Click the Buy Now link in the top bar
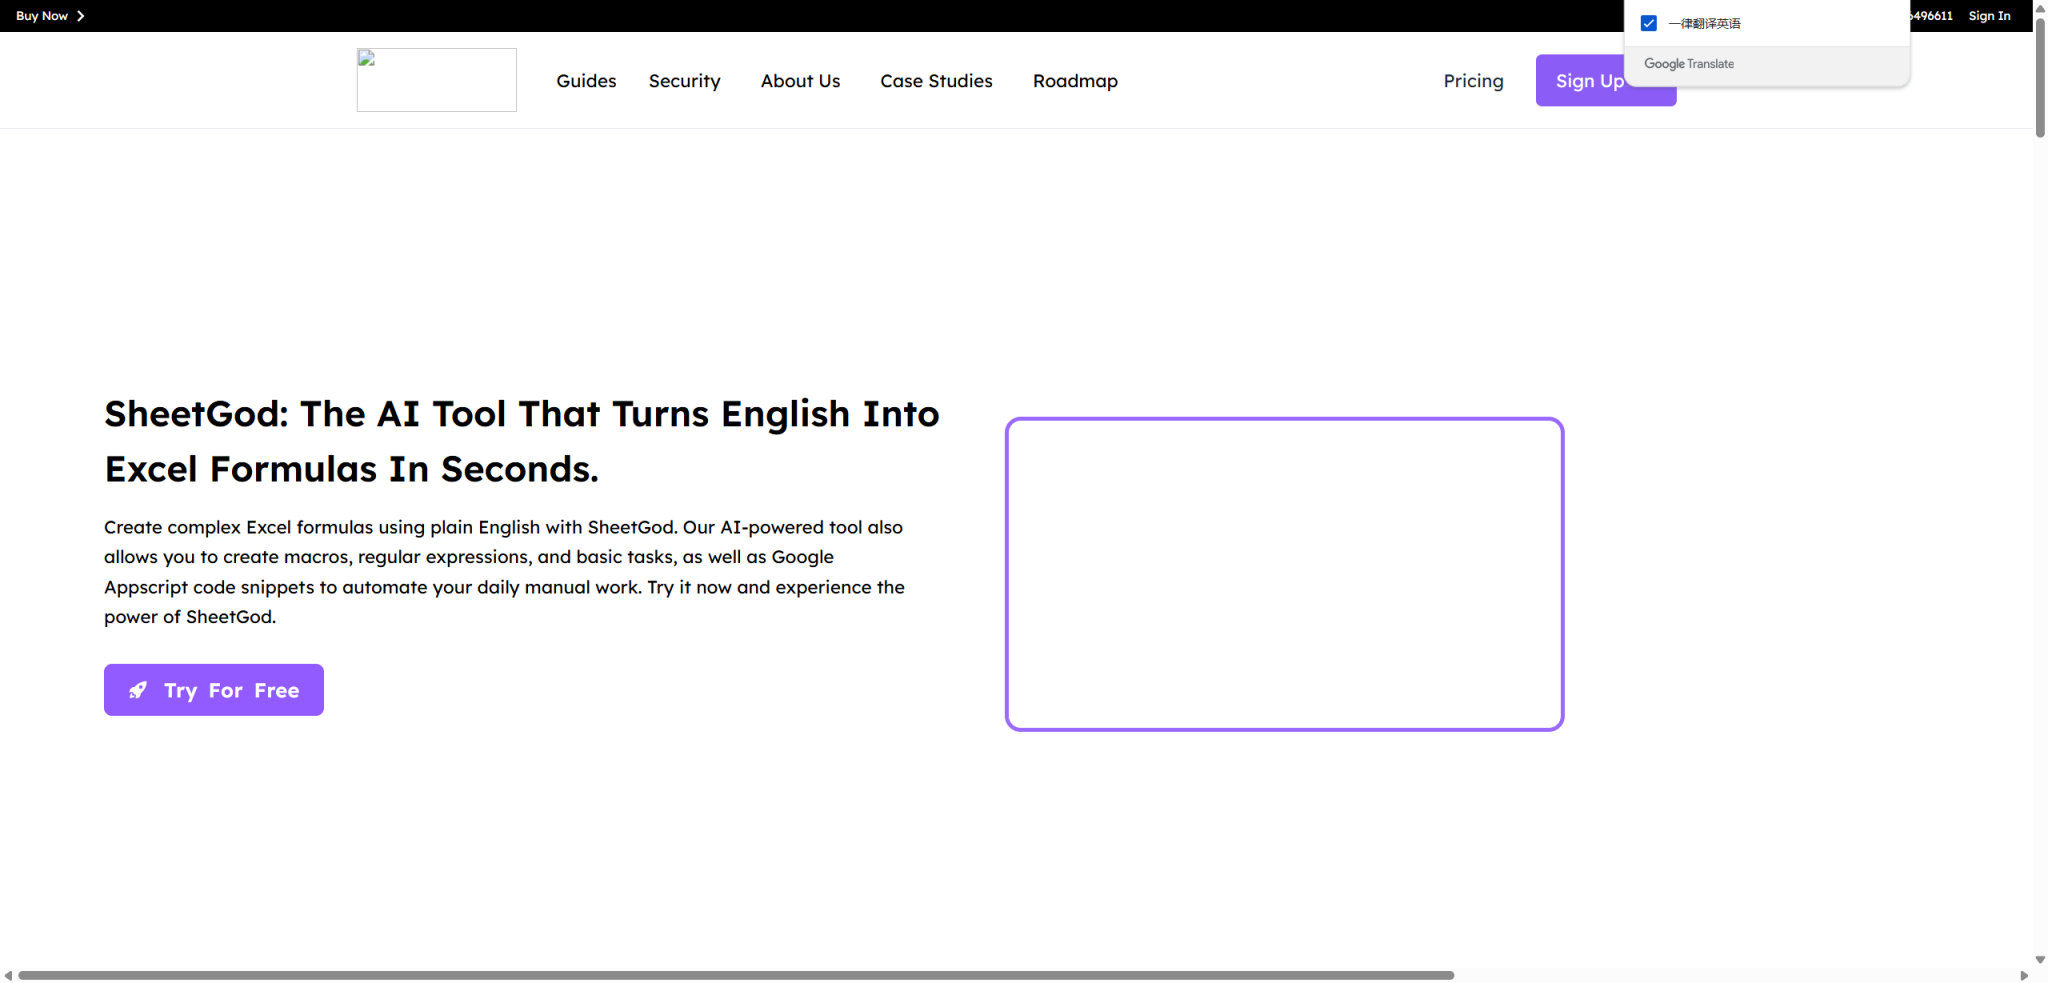Screen dimensions: 2048x983 [x=42, y=16]
